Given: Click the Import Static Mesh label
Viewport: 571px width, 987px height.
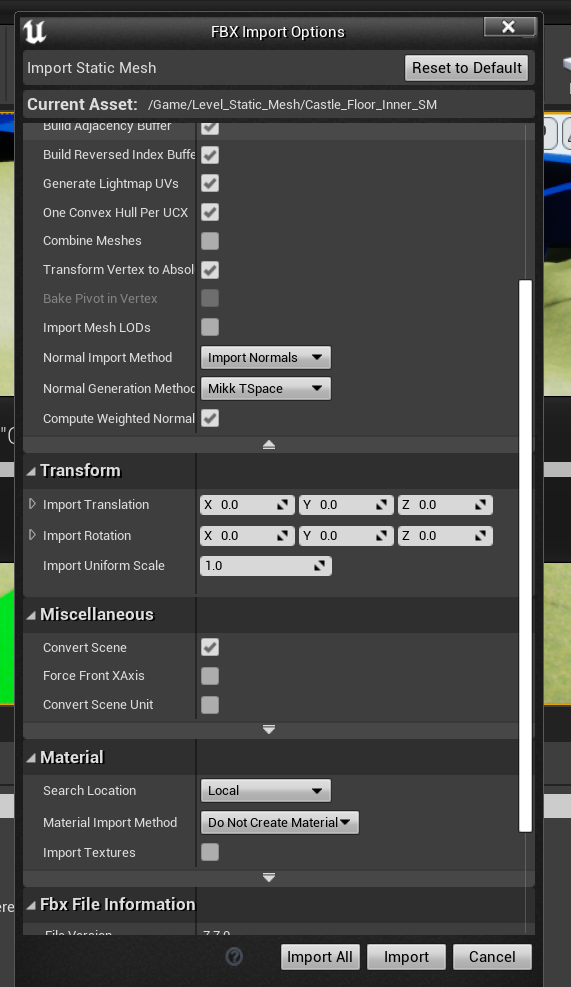Looking at the screenshot, I should coord(91,68).
